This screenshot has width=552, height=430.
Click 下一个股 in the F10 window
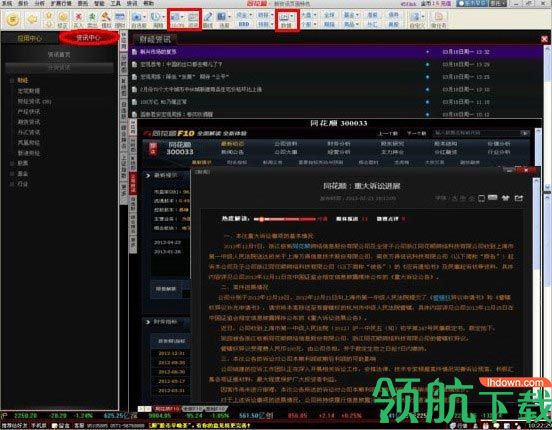click(416, 133)
